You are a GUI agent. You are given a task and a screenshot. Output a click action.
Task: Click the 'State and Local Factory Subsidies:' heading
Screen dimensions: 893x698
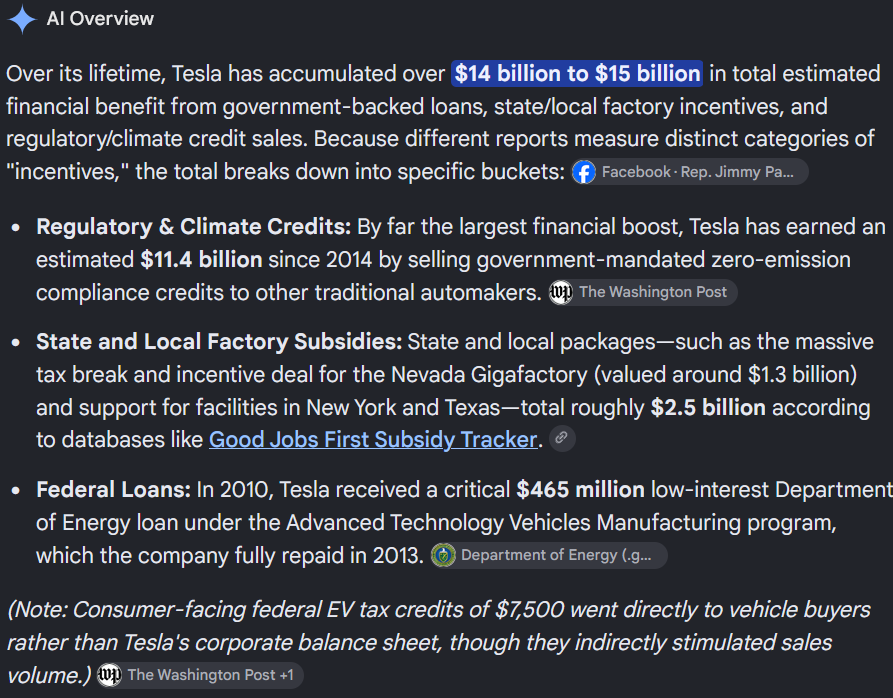click(x=219, y=342)
